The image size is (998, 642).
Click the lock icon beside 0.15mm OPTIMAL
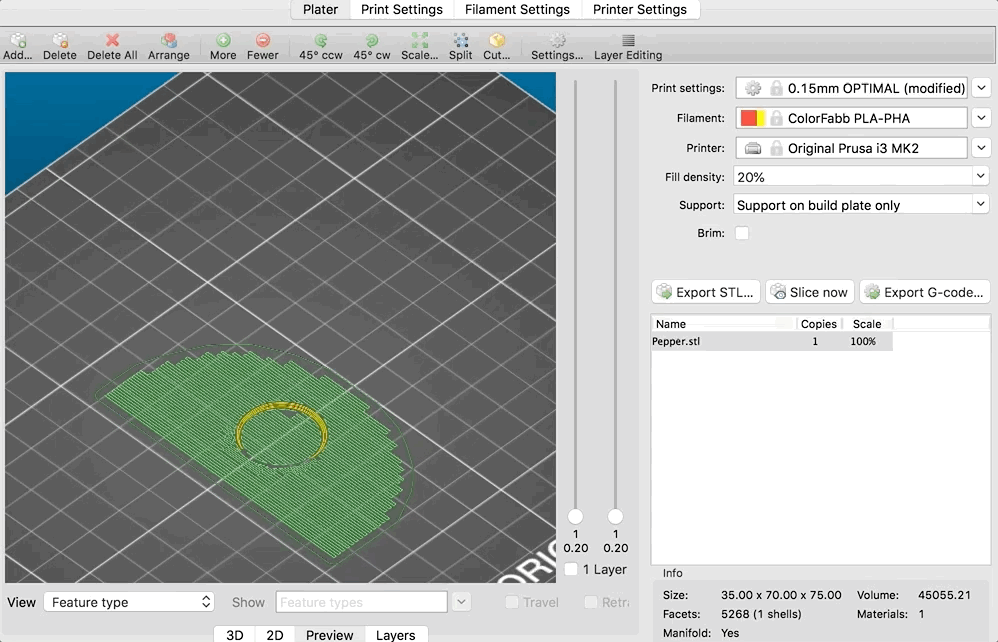(776, 88)
